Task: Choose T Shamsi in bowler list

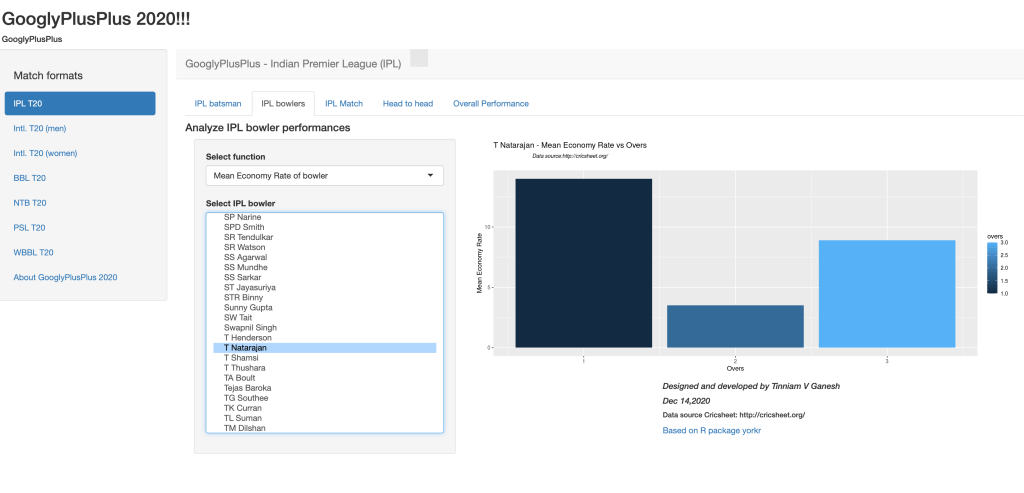Action: [x=242, y=358]
